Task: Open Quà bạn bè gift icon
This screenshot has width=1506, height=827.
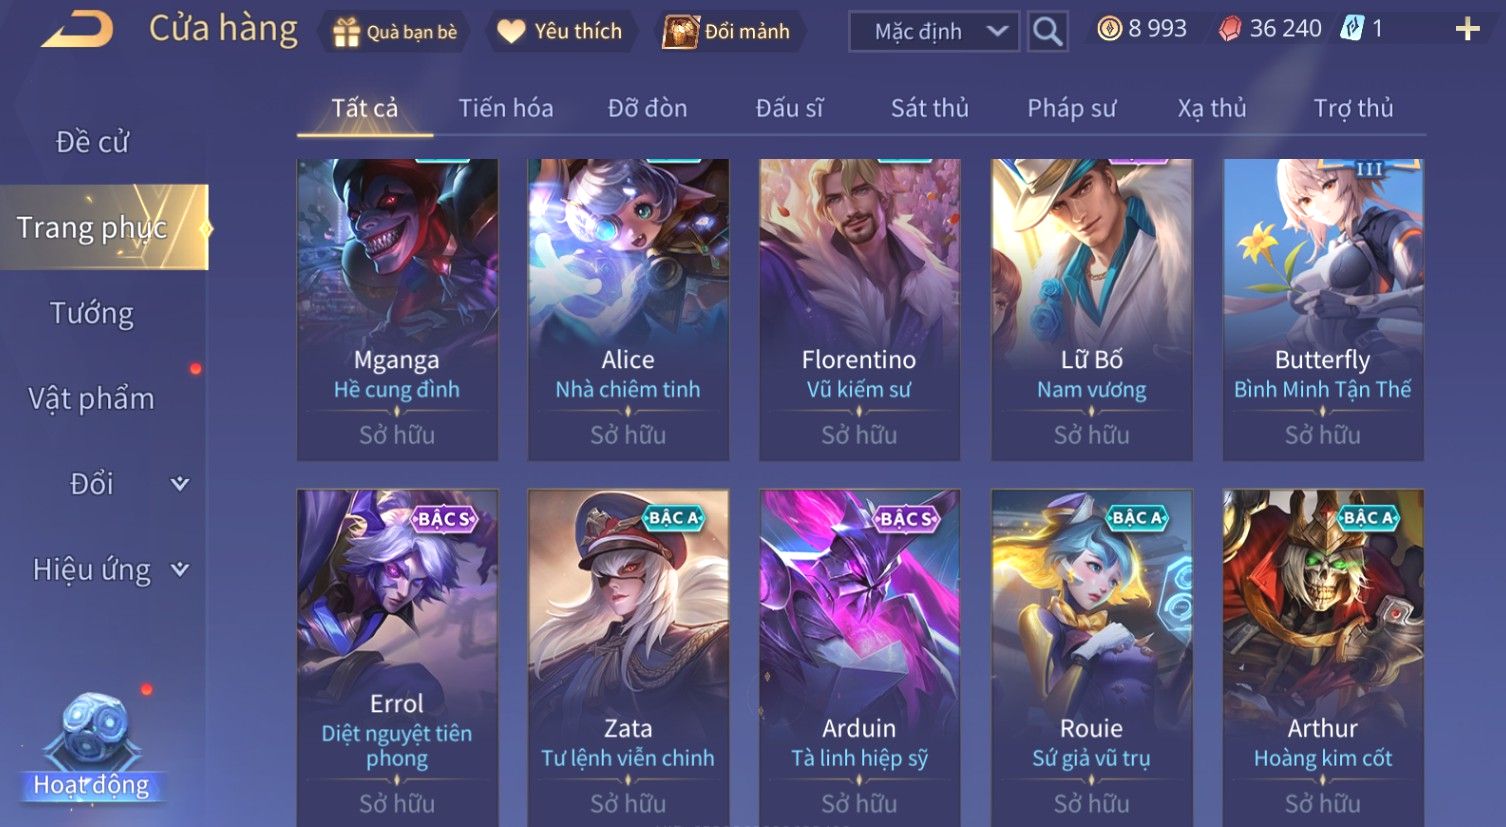Action: click(346, 32)
